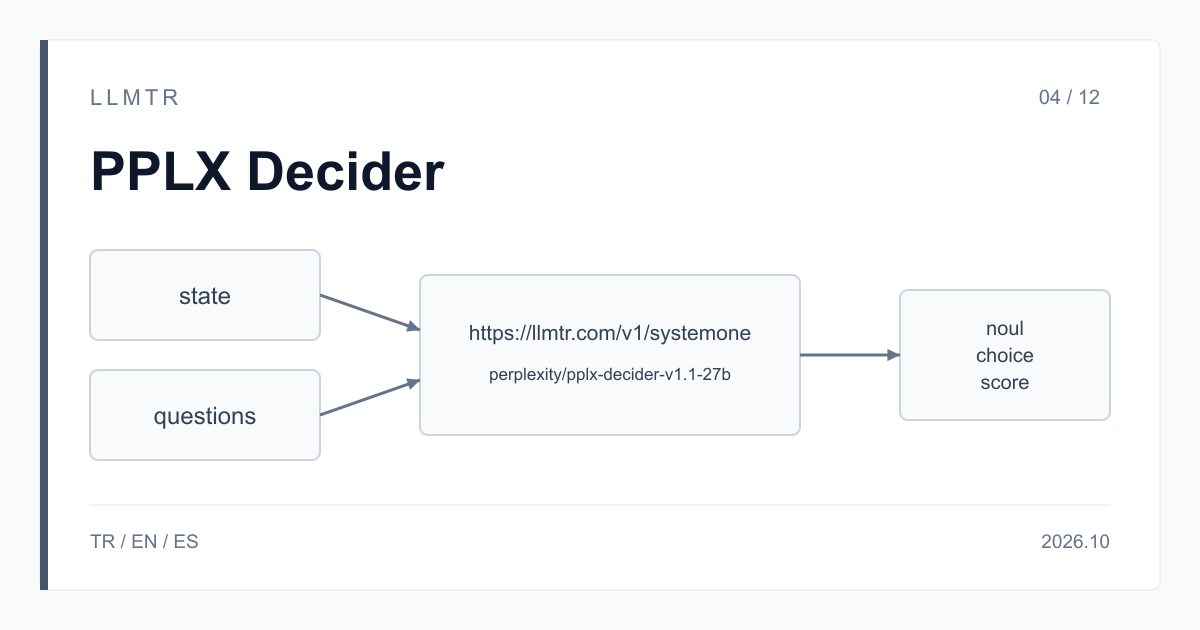Image resolution: width=1200 pixels, height=630 pixels.
Task: Choose ES in the footer languages
Action: [186, 542]
